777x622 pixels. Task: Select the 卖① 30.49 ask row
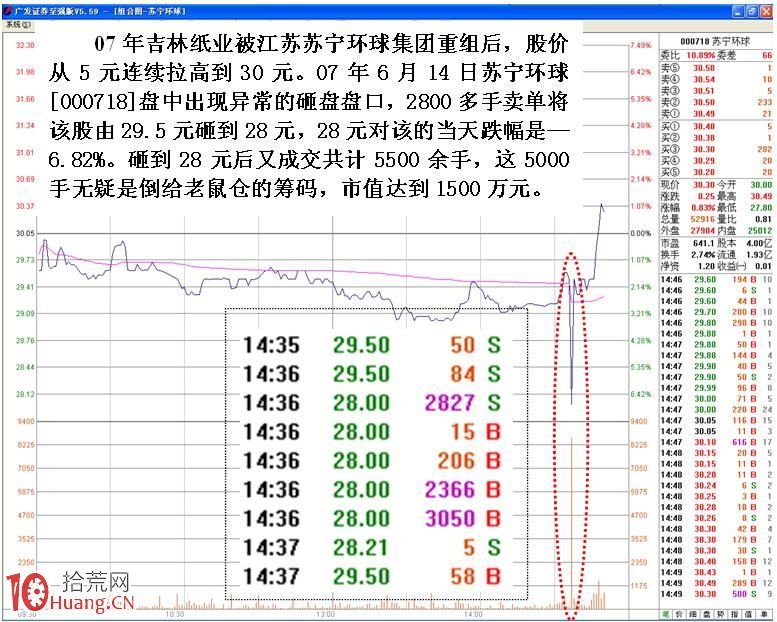click(x=717, y=113)
